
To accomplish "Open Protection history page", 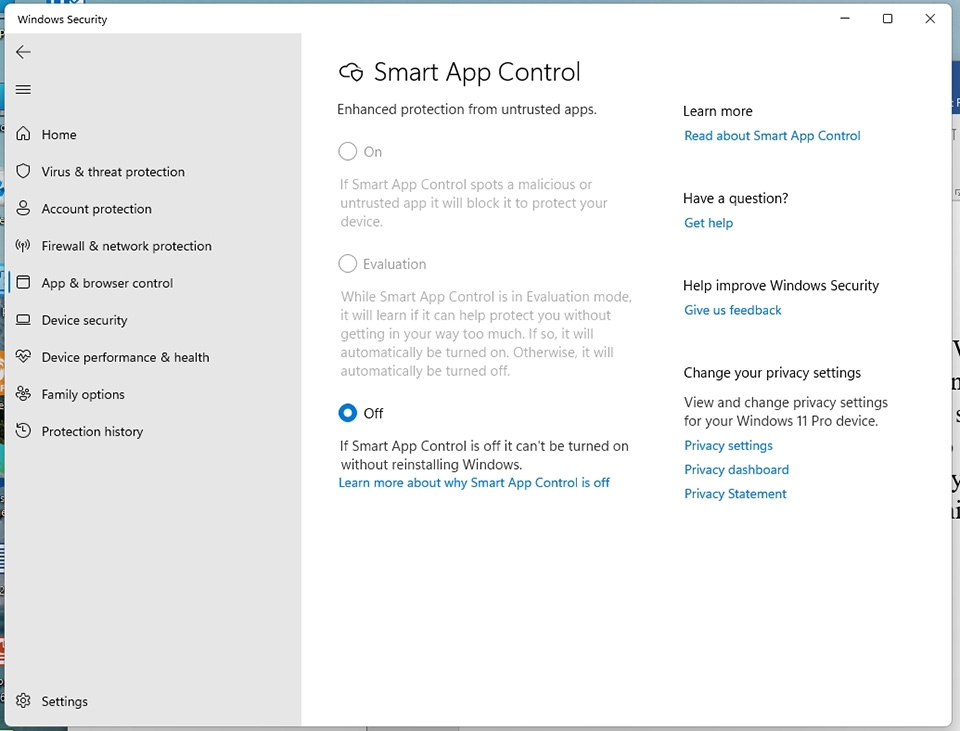I will pyautogui.click(x=92, y=432).
